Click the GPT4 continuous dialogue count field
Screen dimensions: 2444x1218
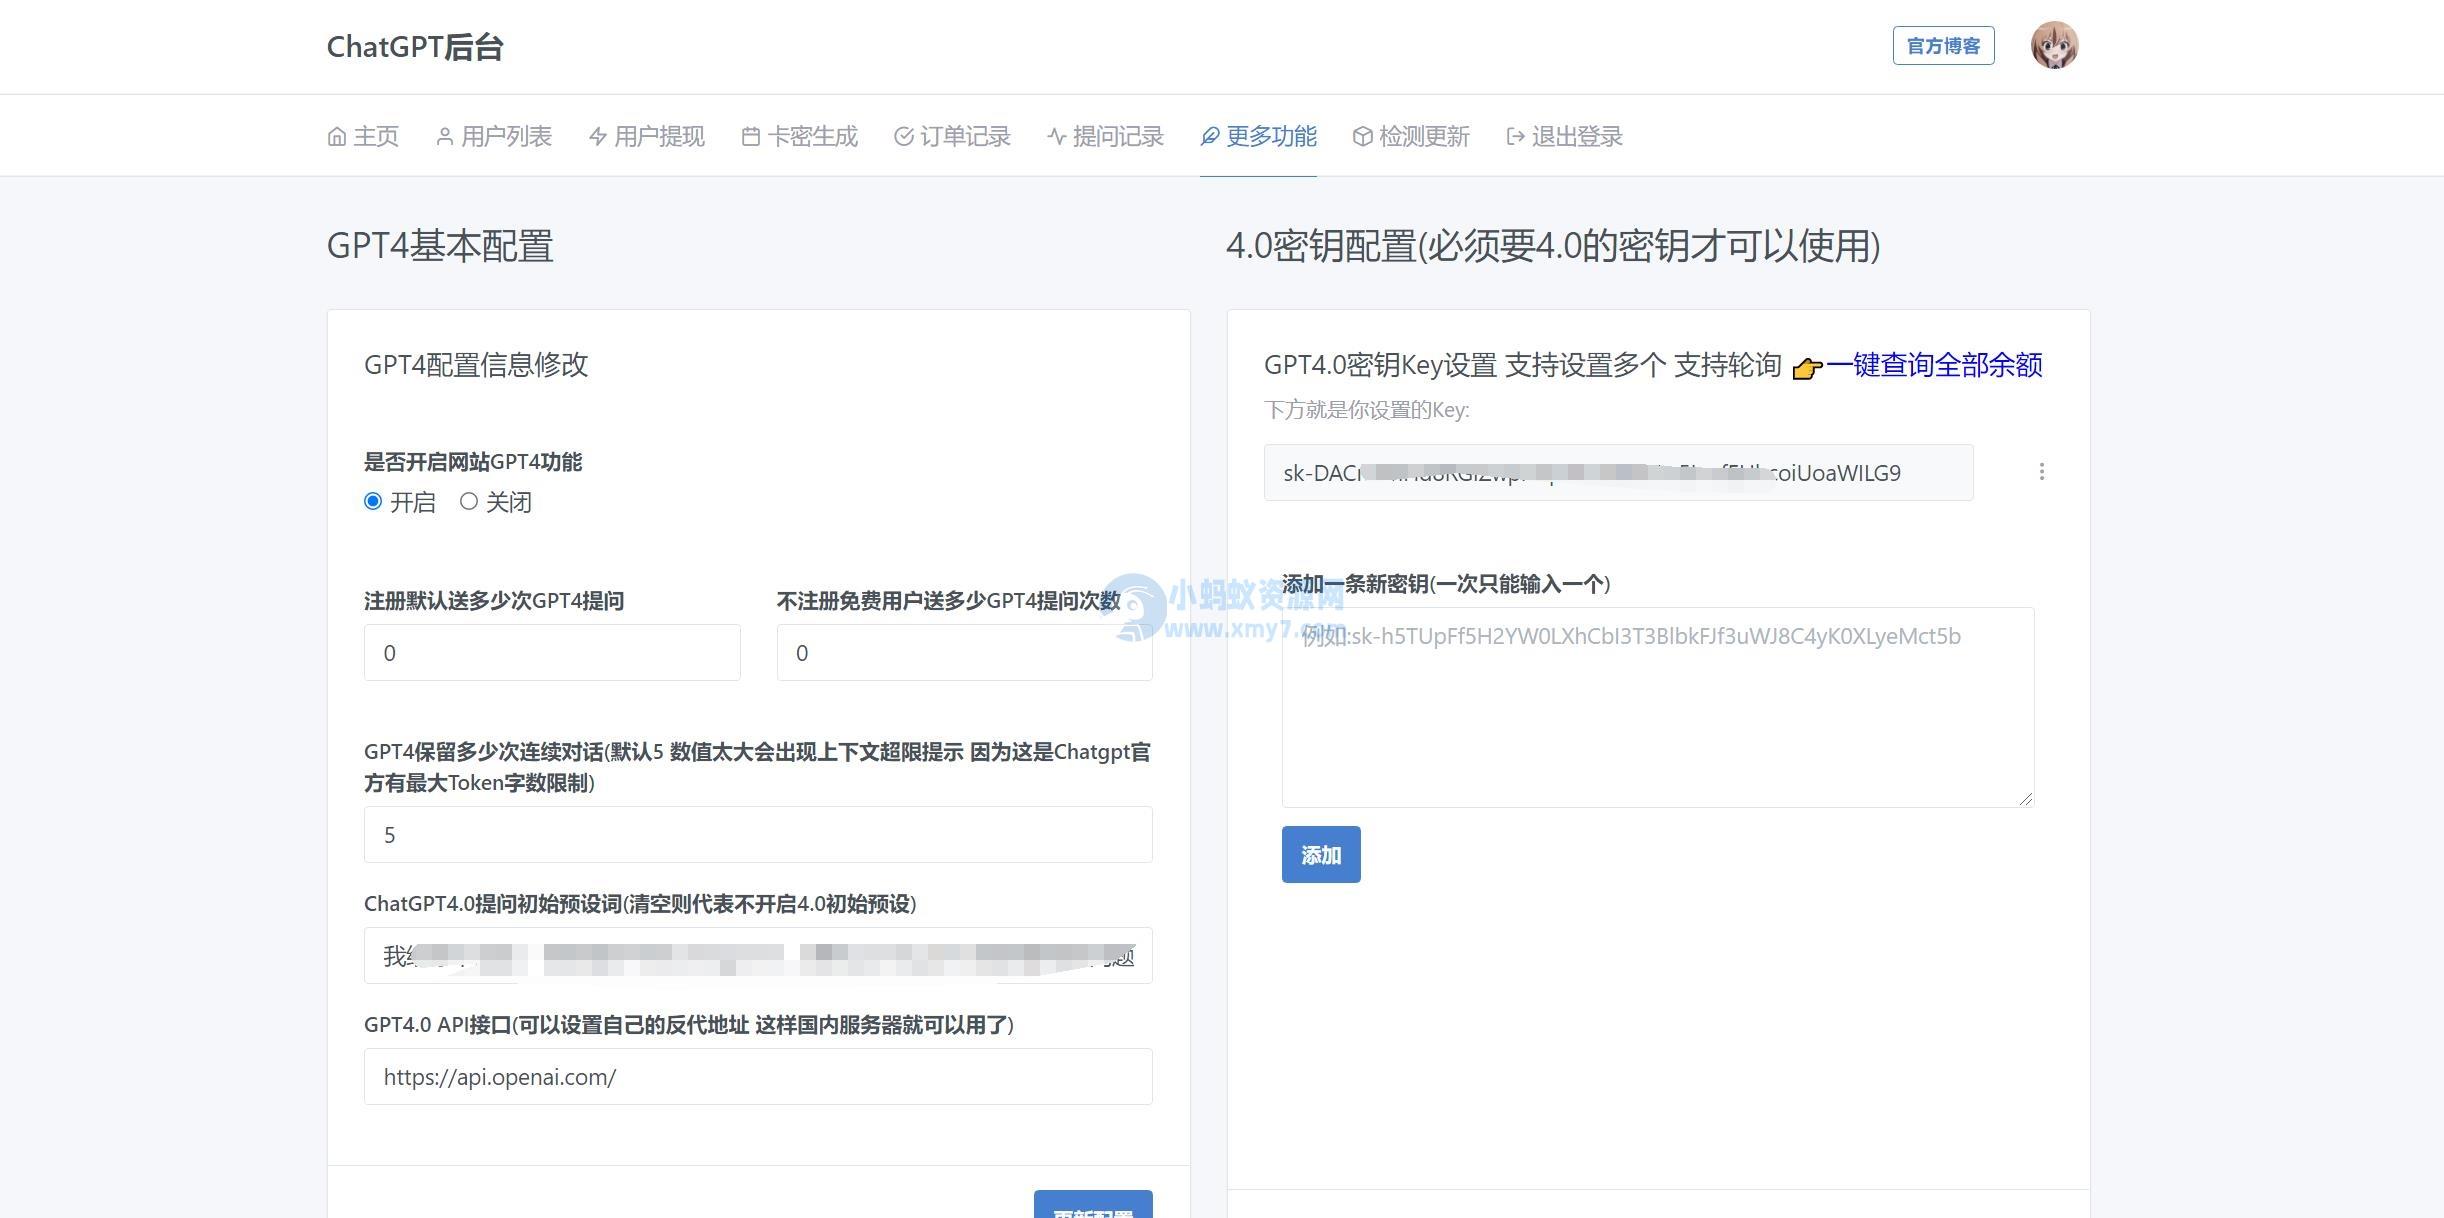pos(758,835)
